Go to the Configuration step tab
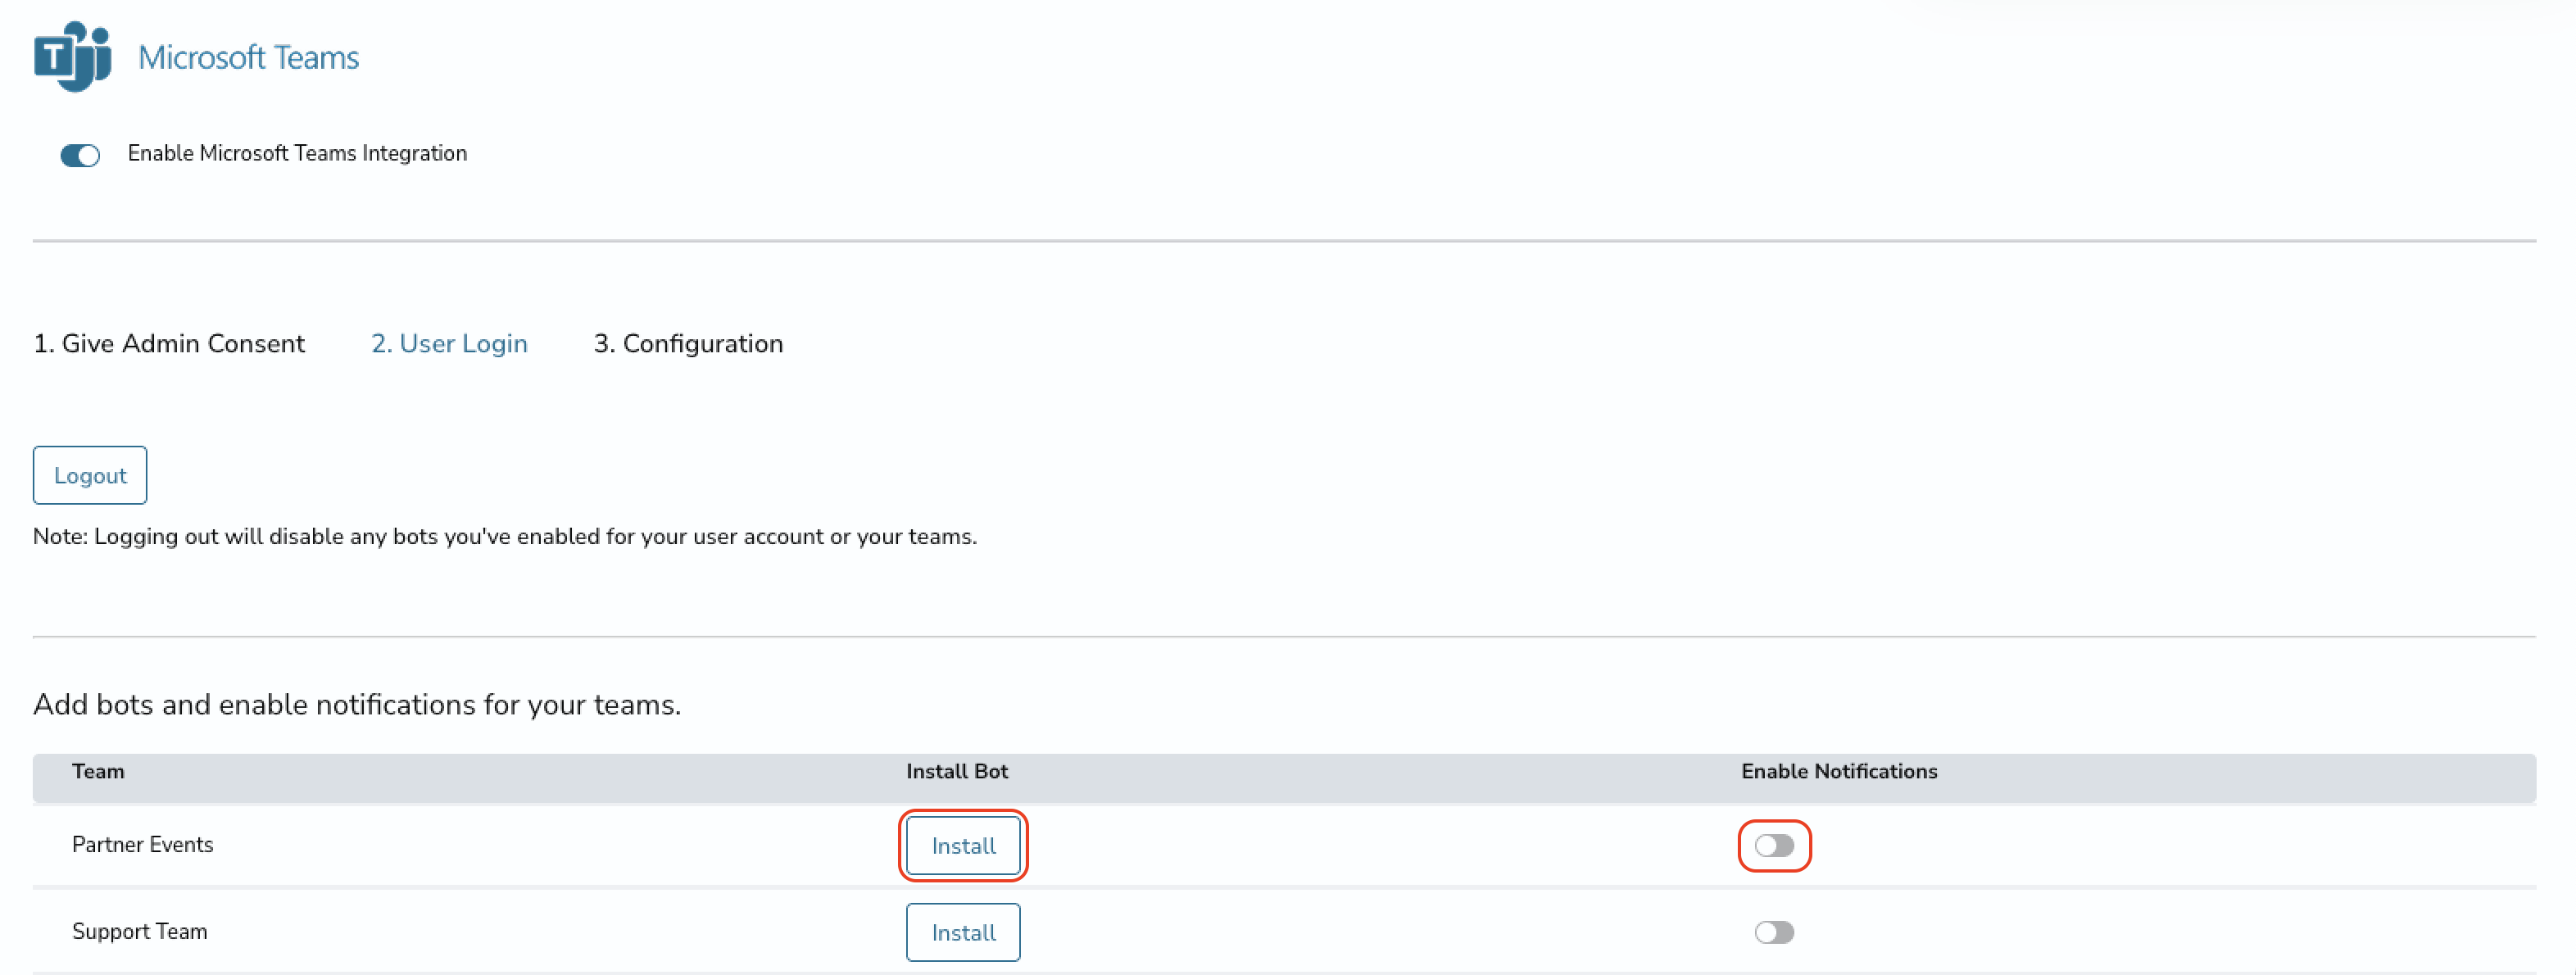 pos(688,343)
